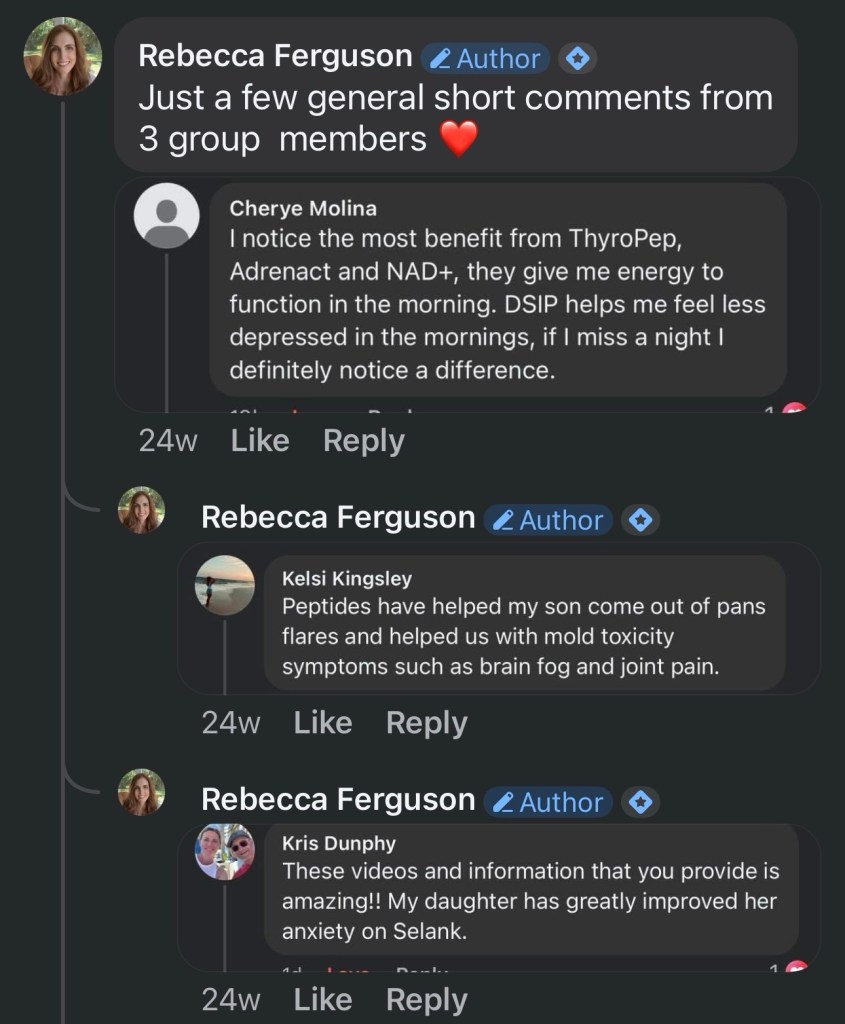The image size is (845, 1024).
Task: Open Kelsi Kingsley's profile name
Action: click(x=347, y=578)
